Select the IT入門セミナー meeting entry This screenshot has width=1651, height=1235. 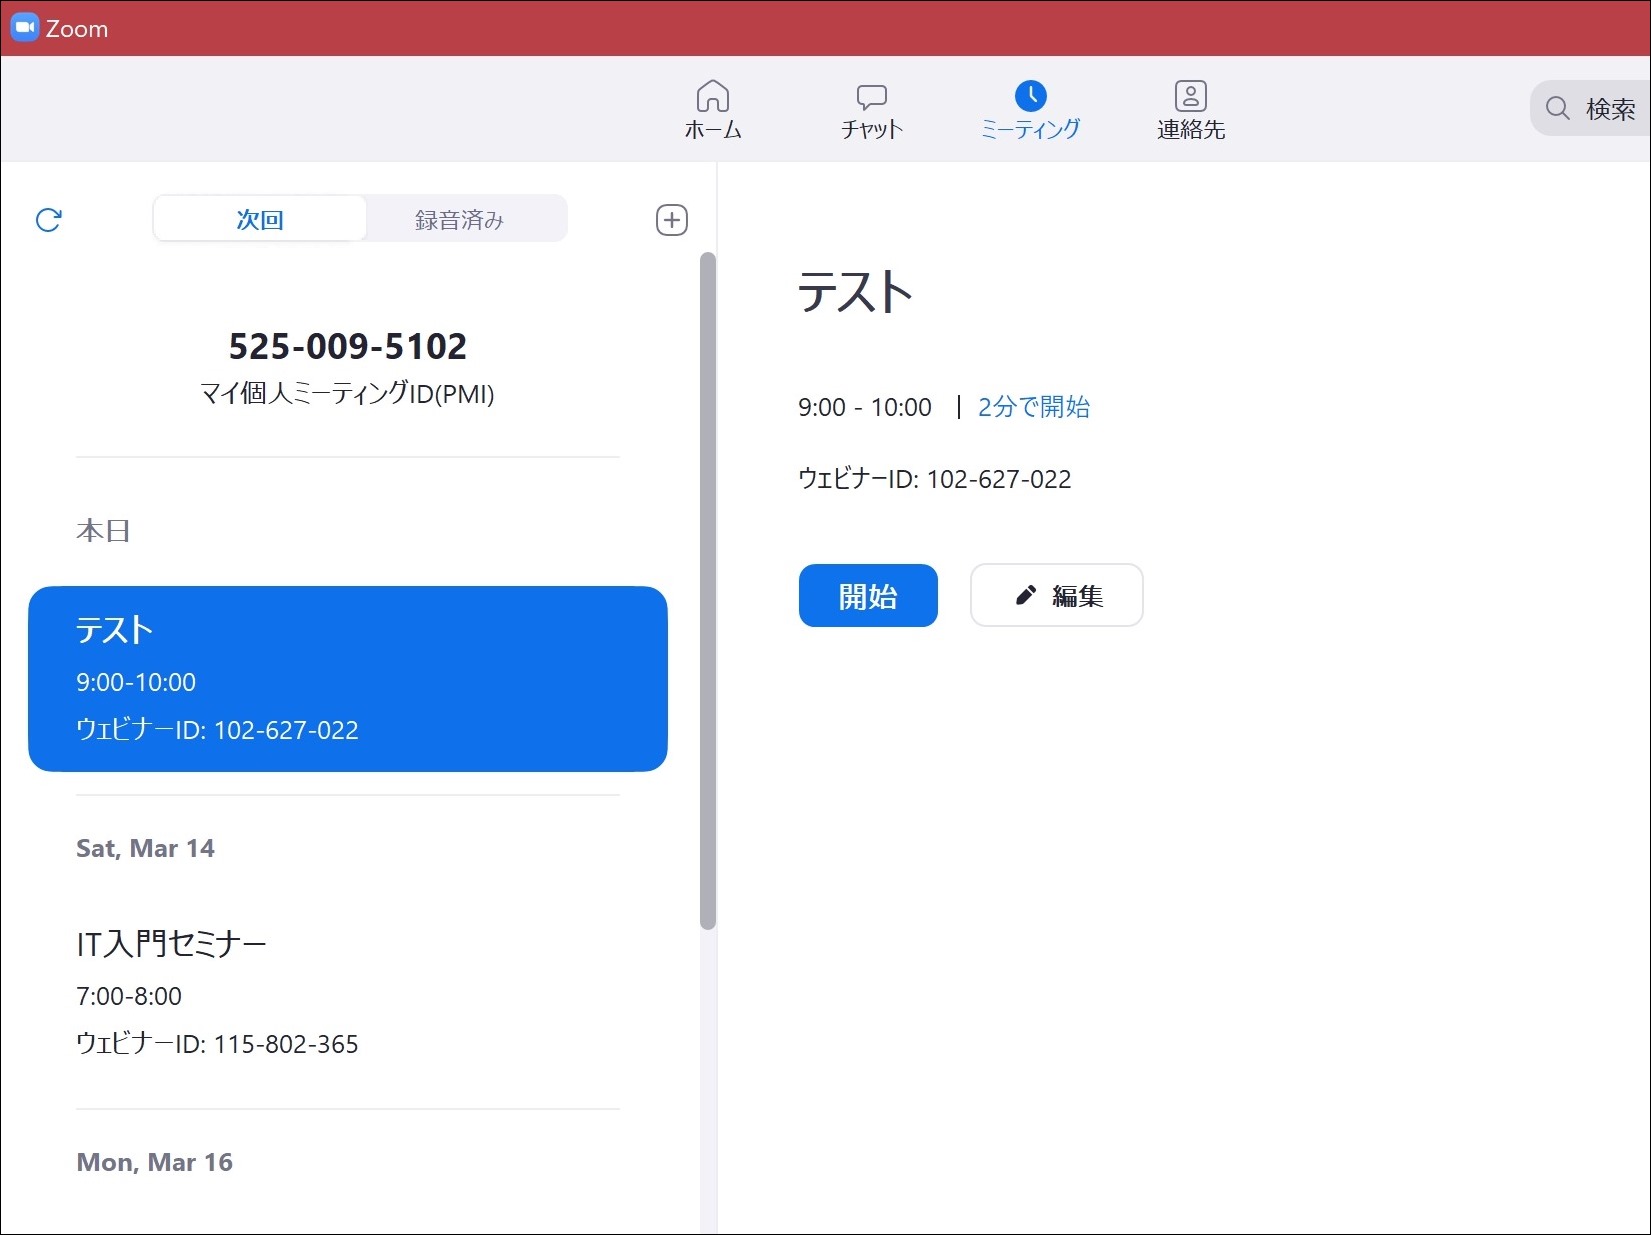point(348,993)
